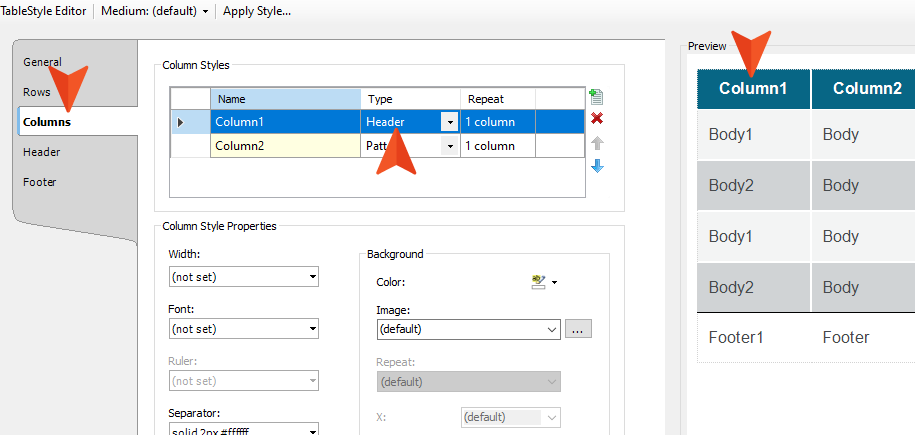
Task: Open the Footer tab
Action: point(40,182)
